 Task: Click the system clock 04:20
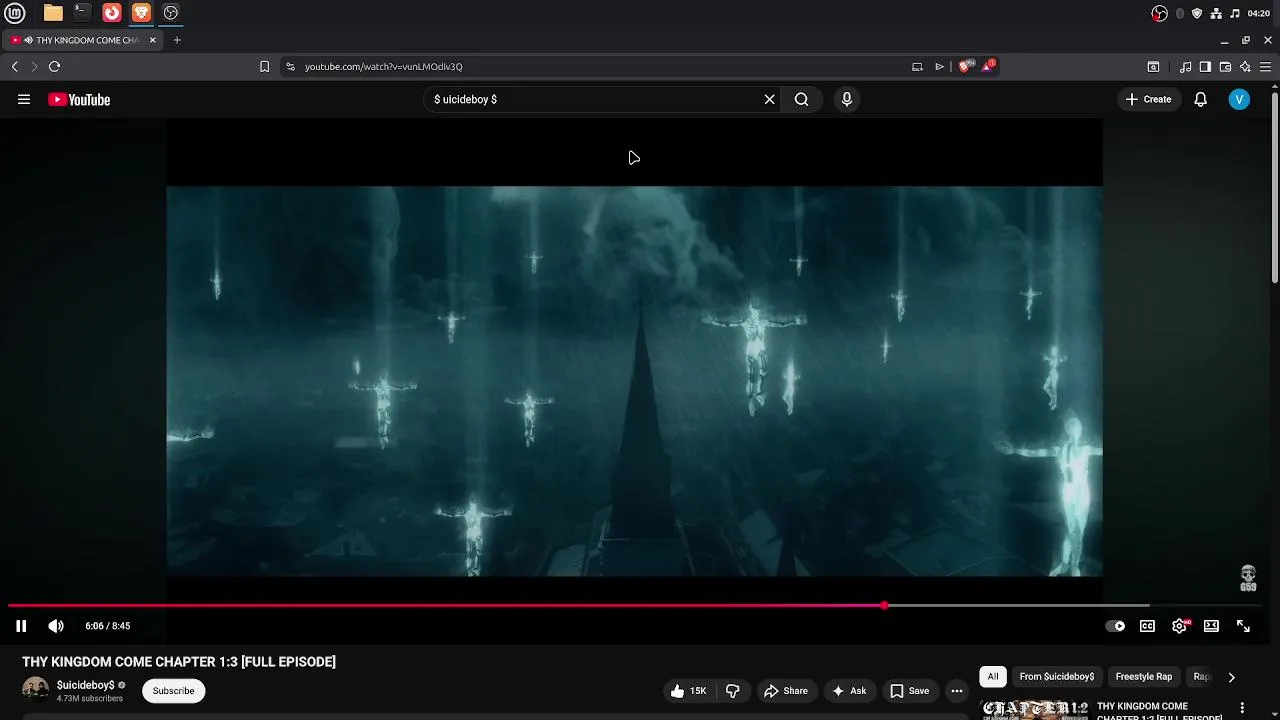click(x=1259, y=13)
